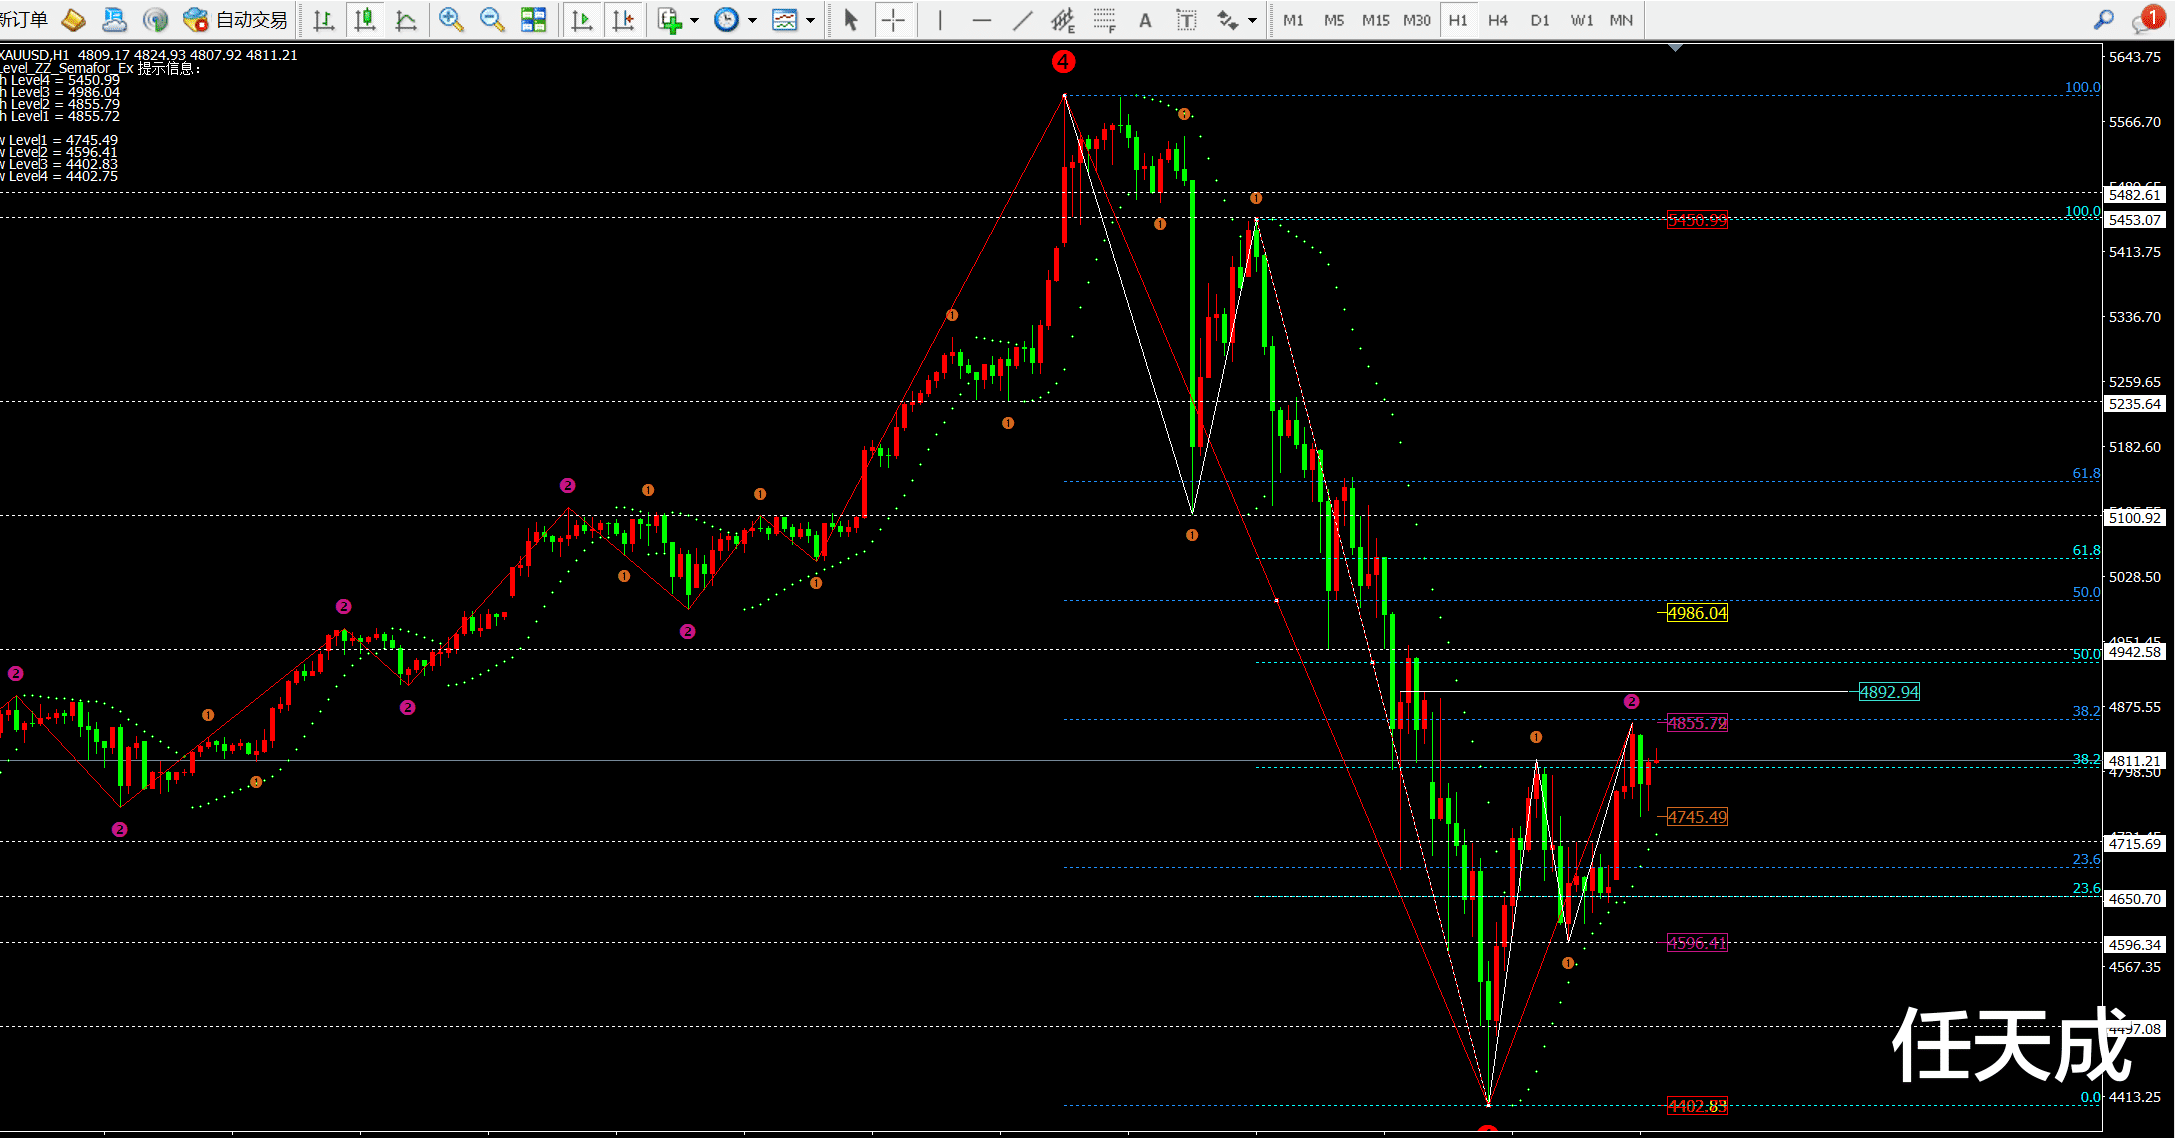This screenshot has height=1138, width=2175.
Task: Click the zoom out magnifier icon
Action: [492, 20]
